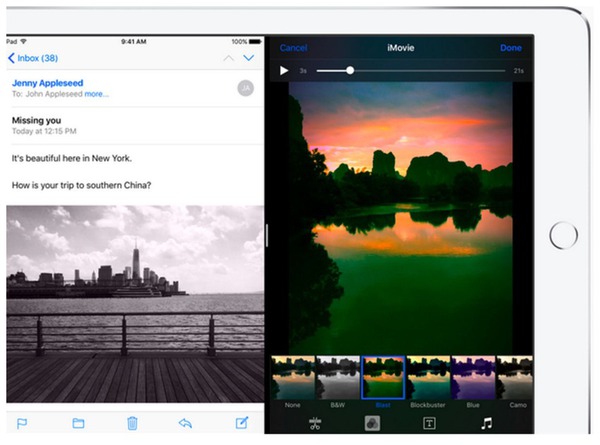Image resolution: width=600 pixels, height=445 pixels.
Task: Open the titles text tool
Action: (429, 424)
